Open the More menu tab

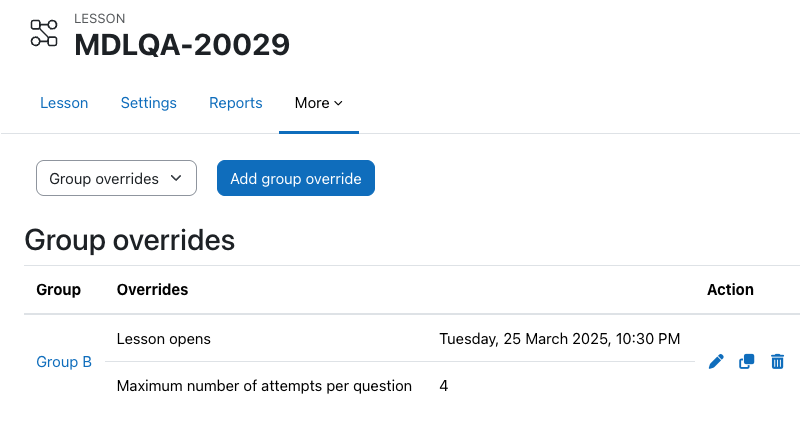pyautogui.click(x=319, y=103)
